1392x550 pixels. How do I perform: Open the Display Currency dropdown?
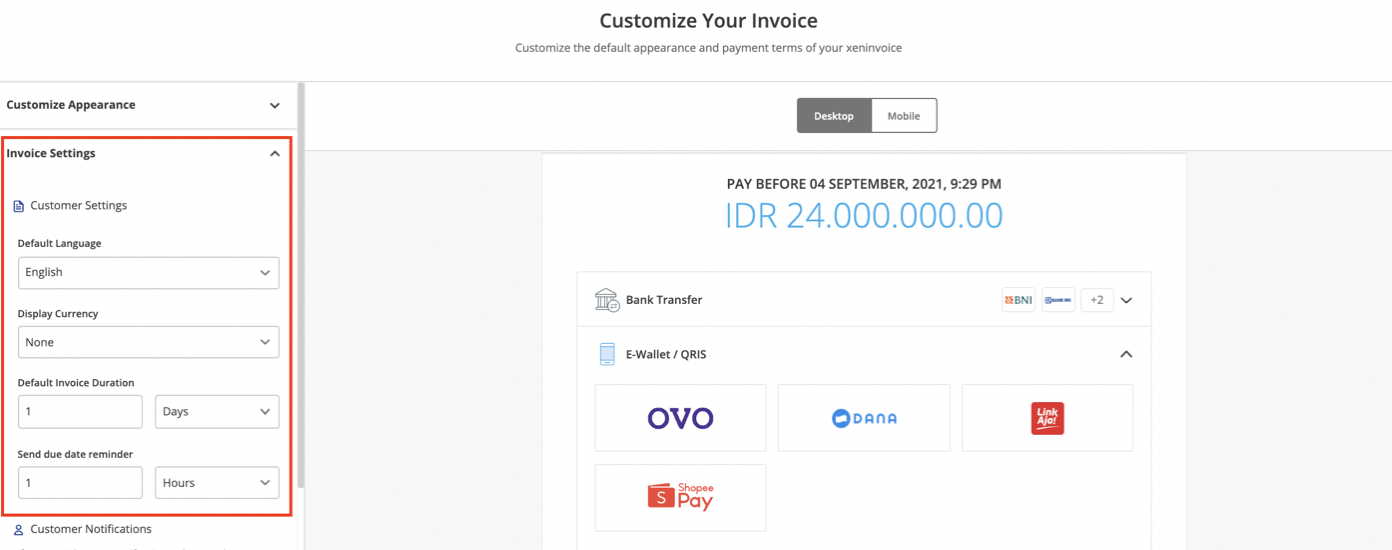148,342
